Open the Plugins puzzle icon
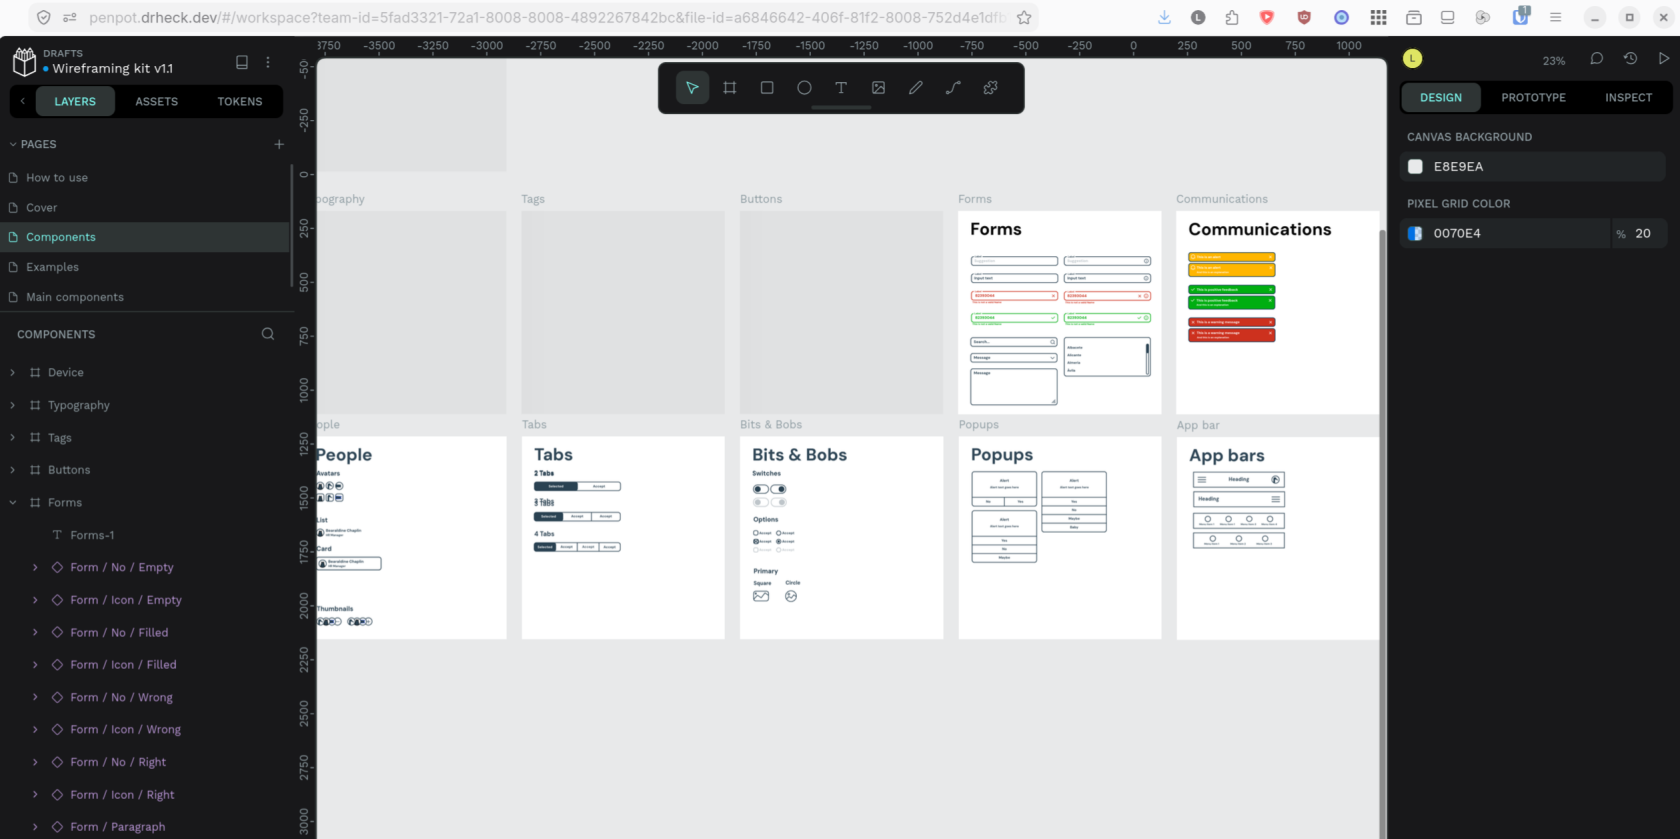The height and width of the screenshot is (839, 1680). [991, 88]
